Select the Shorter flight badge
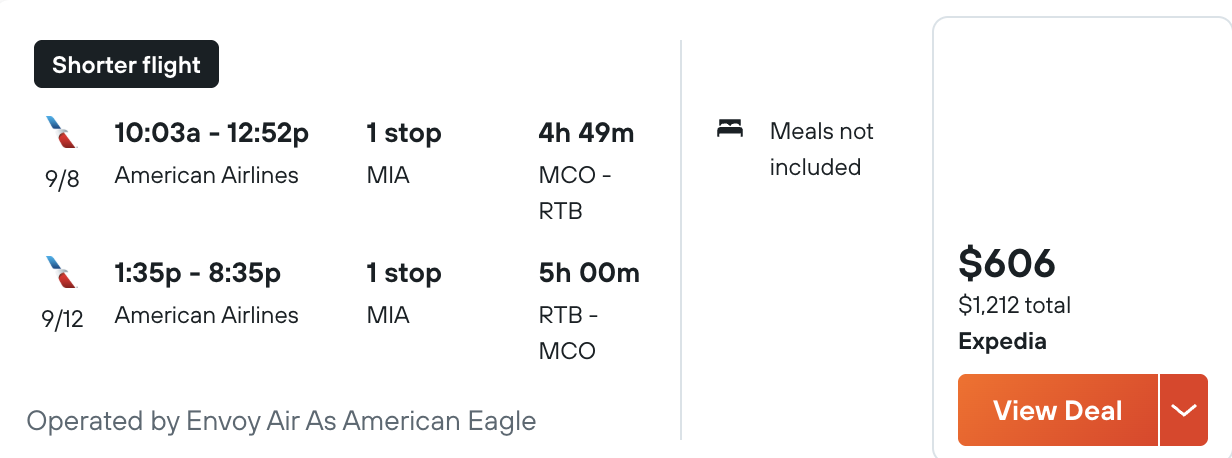This screenshot has height=458, width=1232. point(126,66)
